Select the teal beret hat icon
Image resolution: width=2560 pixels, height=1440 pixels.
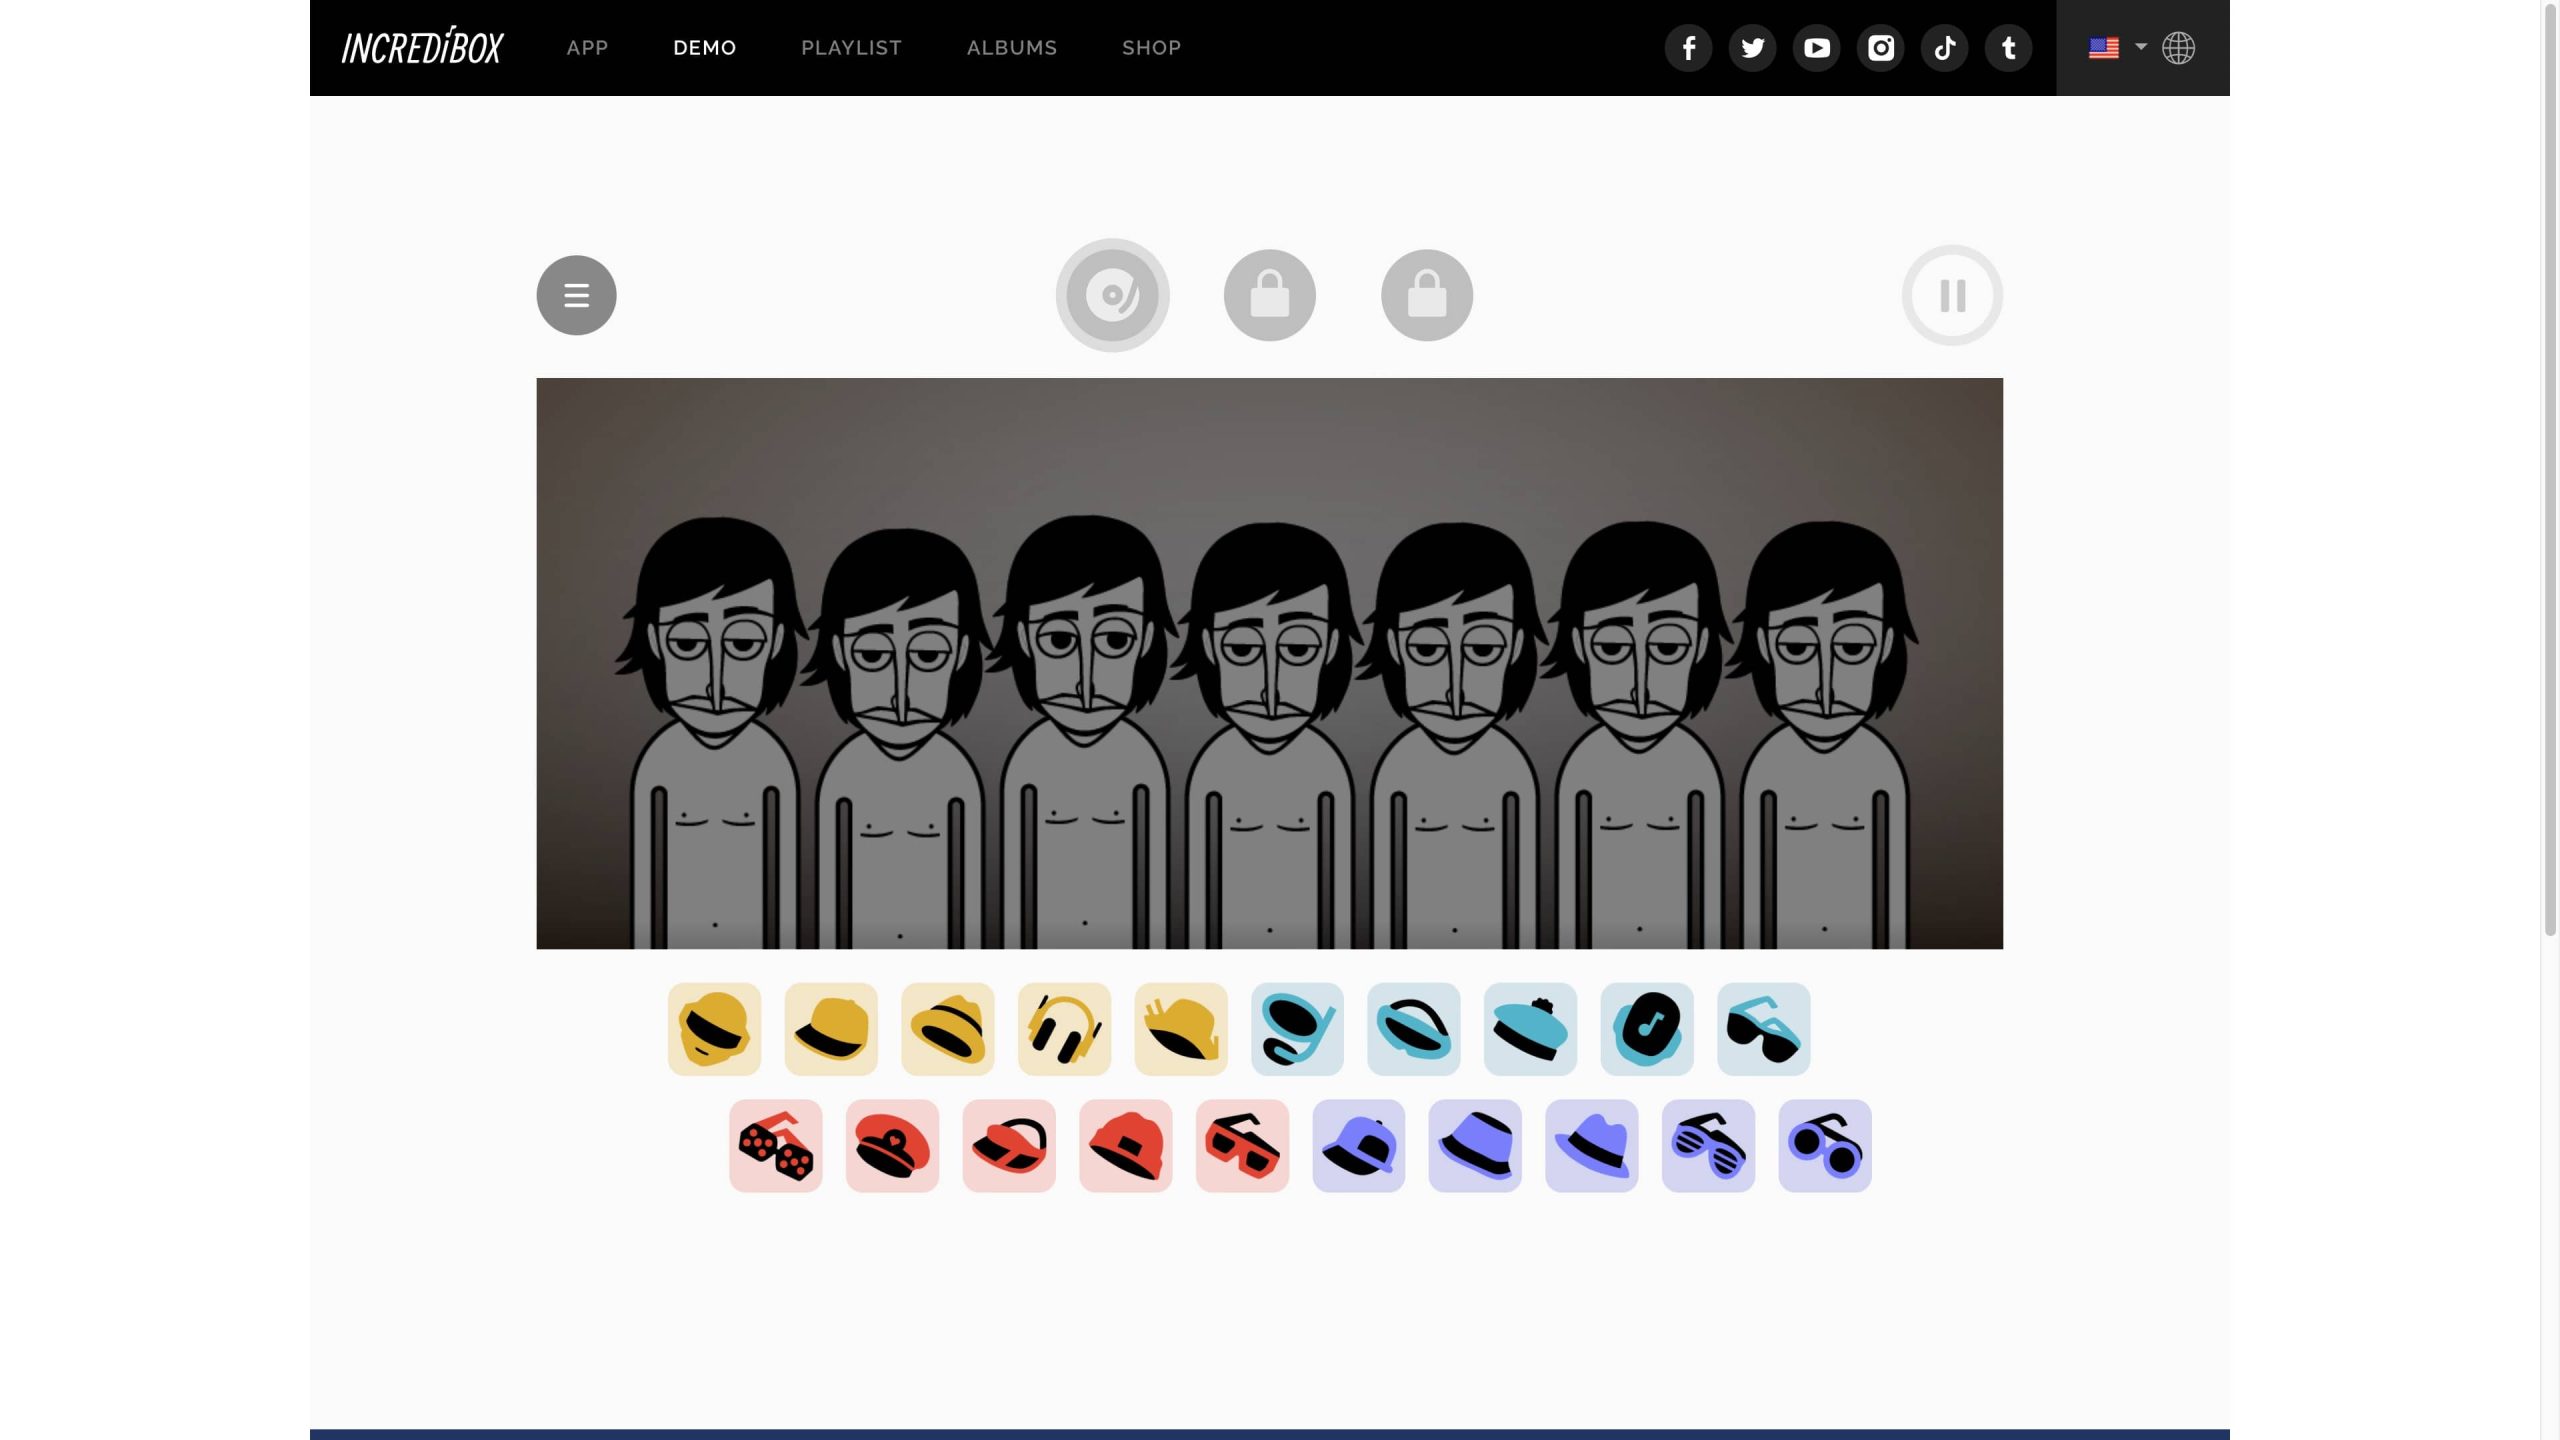tap(1530, 1029)
